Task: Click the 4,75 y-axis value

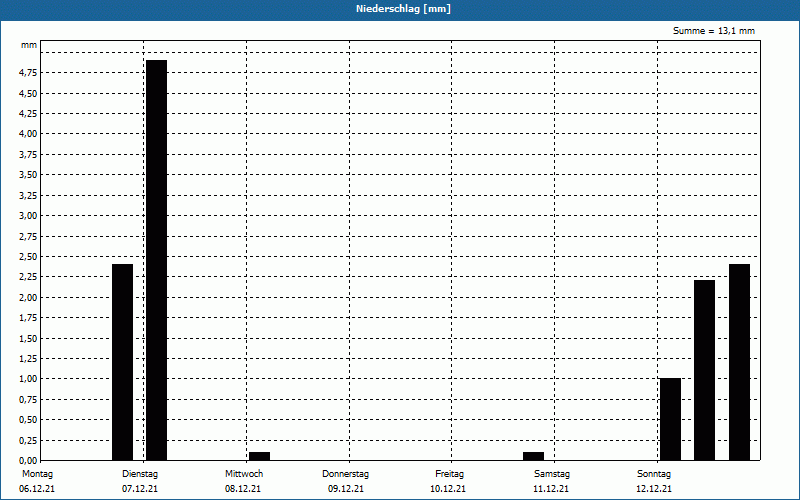Action: click(28, 73)
